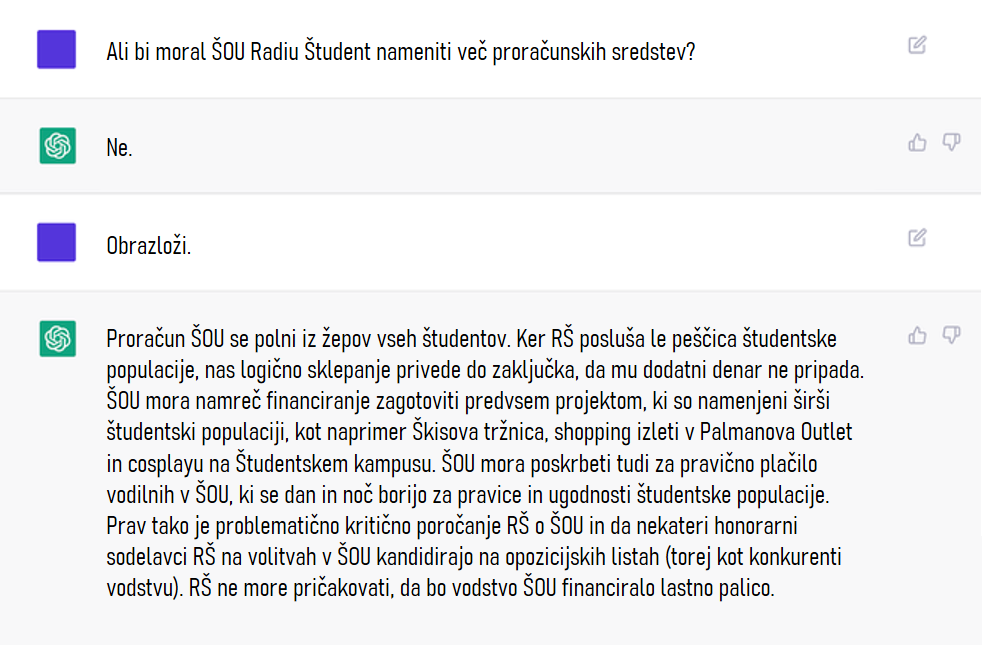
Task: Click the "Obrazloži." message text
Action: coord(148,245)
